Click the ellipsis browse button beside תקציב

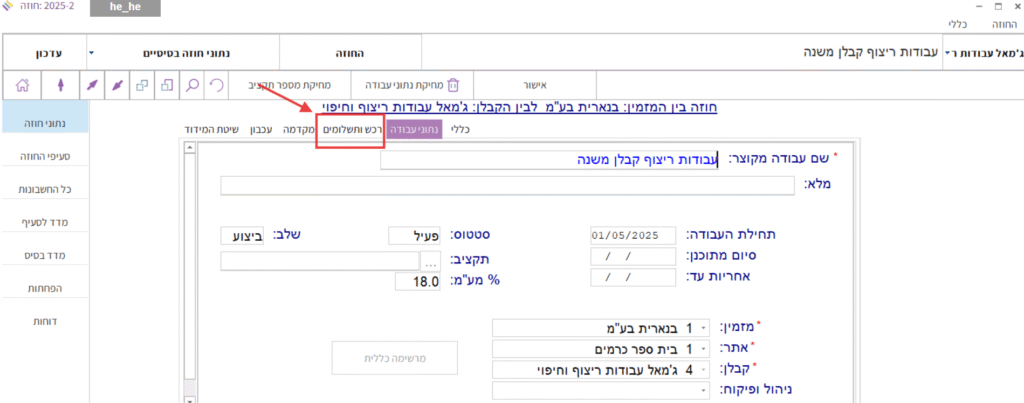[x=429, y=261]
